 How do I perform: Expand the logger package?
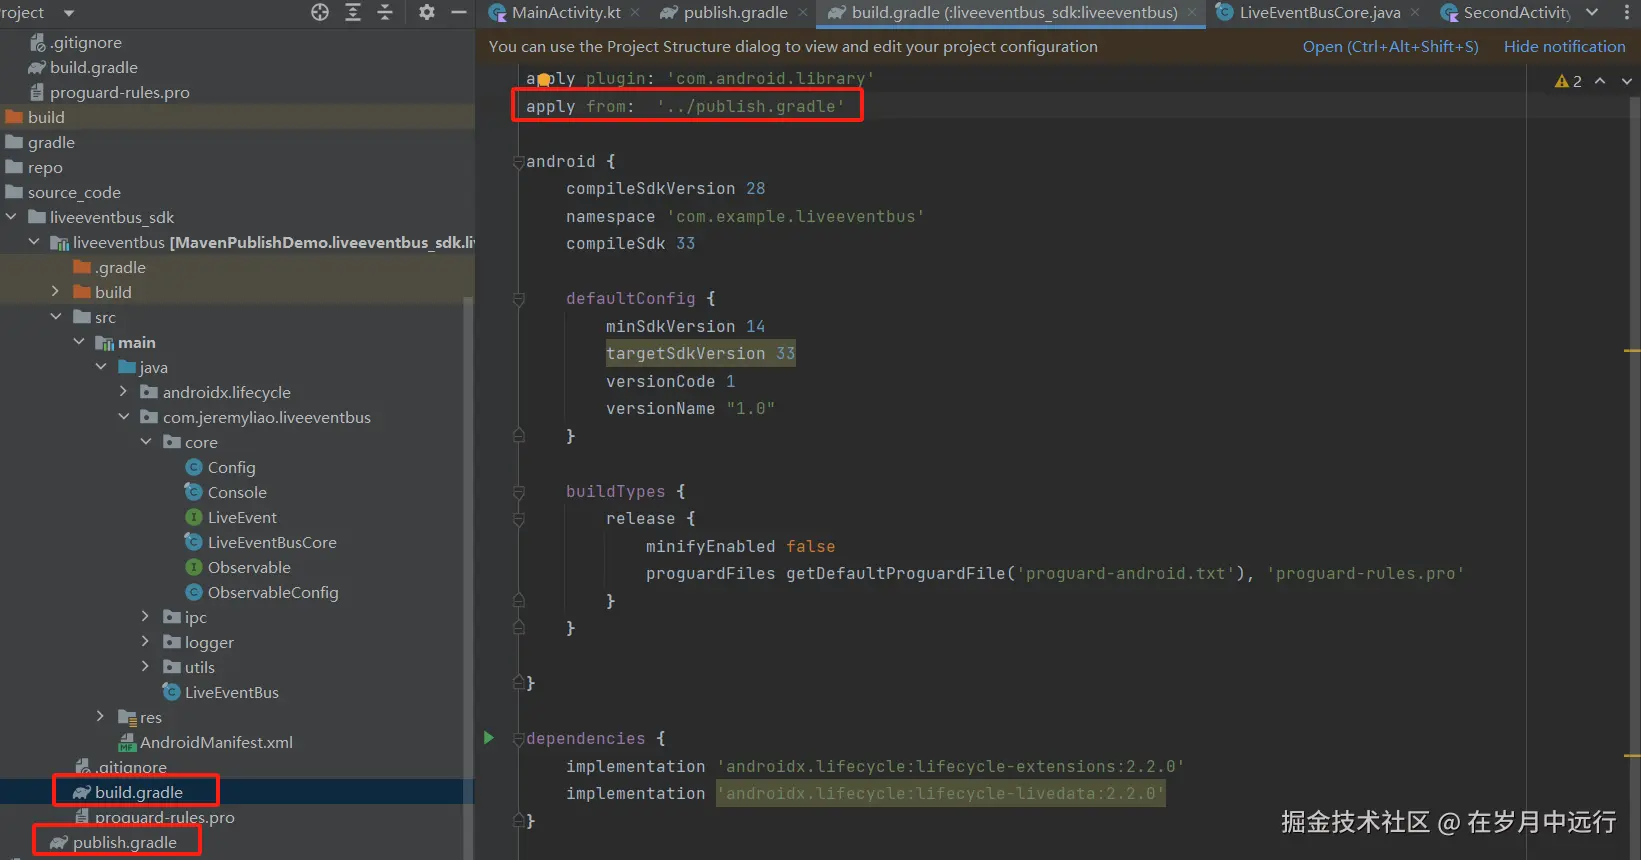[x=146, y=642]
